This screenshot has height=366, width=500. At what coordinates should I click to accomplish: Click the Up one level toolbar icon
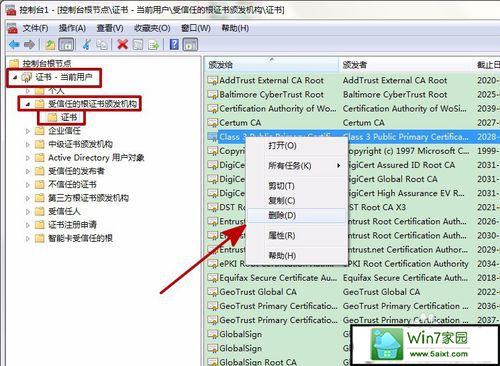50,44
